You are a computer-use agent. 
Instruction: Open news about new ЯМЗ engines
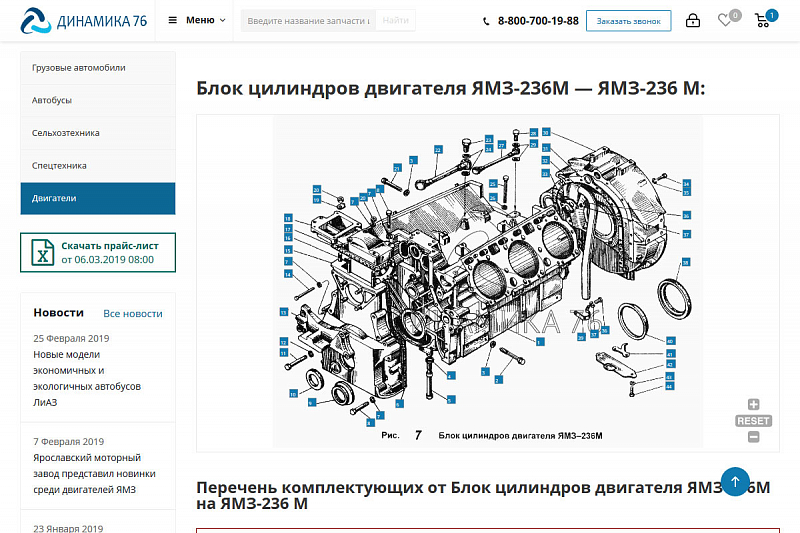94,473
